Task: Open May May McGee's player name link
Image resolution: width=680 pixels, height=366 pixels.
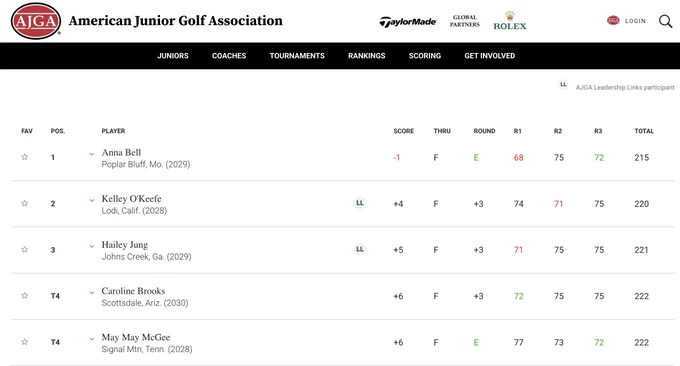Action: click(x=136, y=337)
